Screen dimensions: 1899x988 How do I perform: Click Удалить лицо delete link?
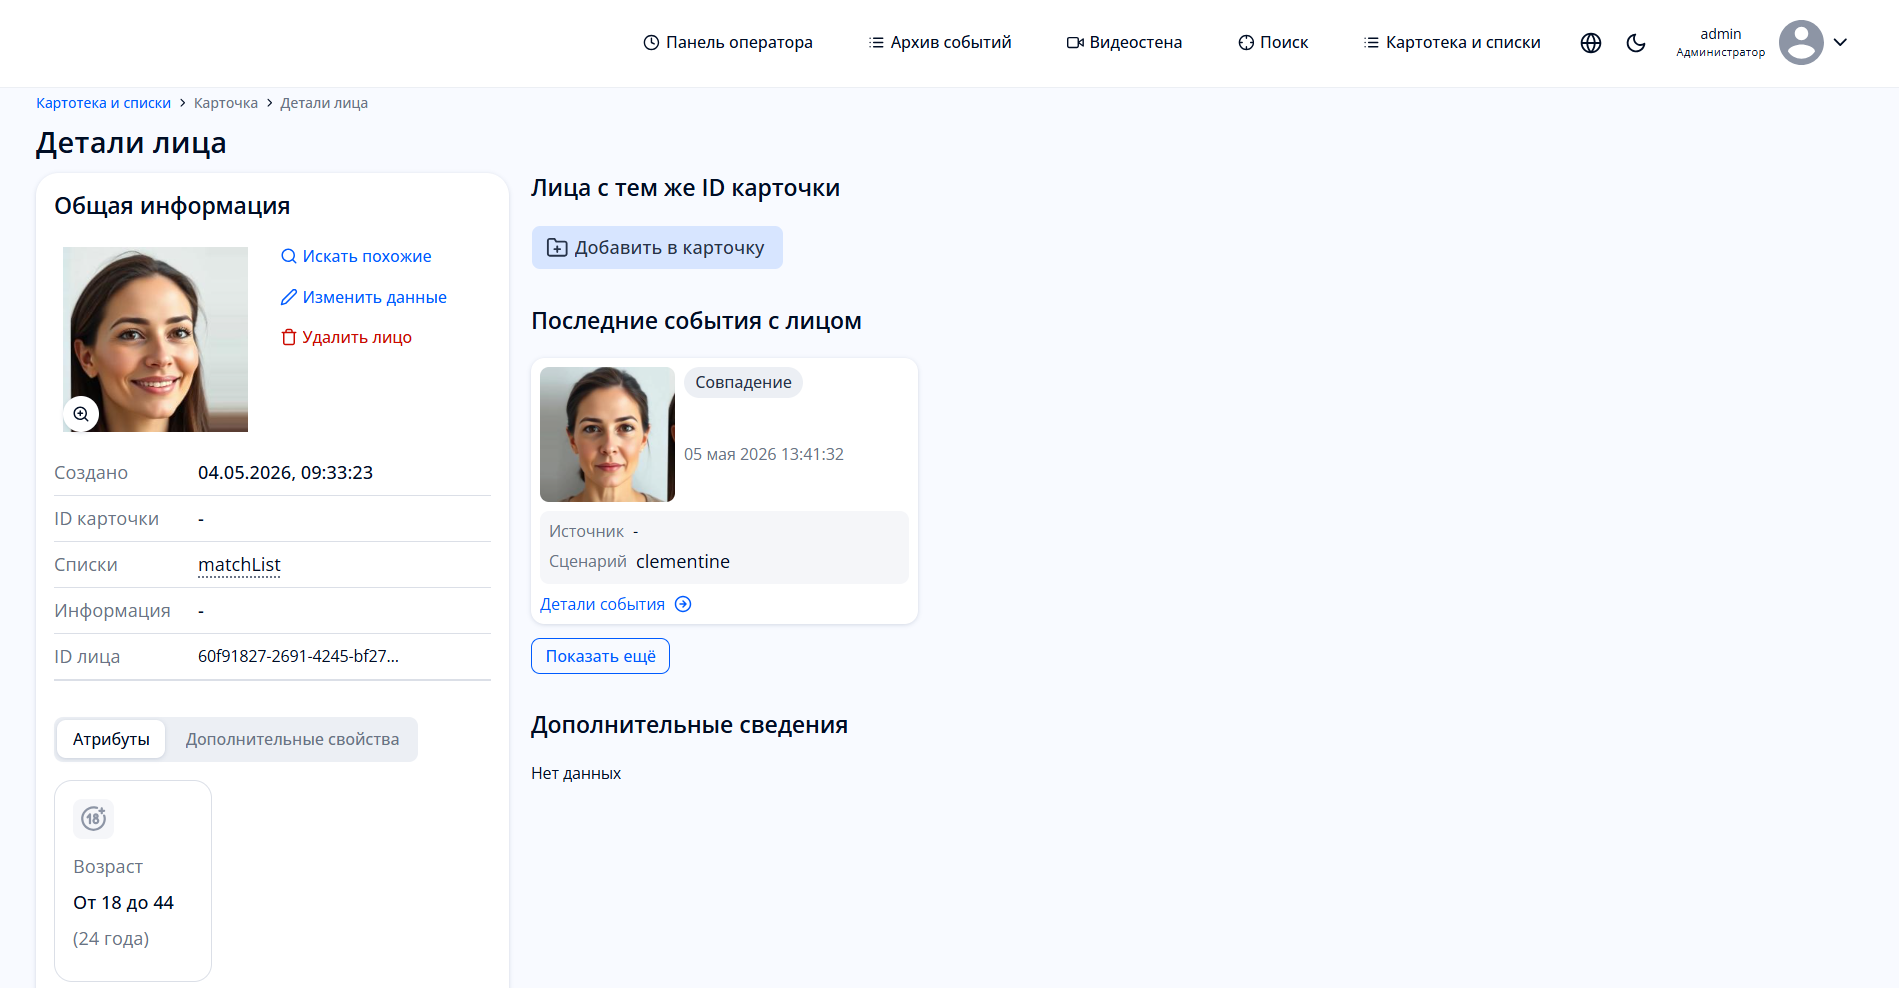pyautogui.click(x=346, y=337)
